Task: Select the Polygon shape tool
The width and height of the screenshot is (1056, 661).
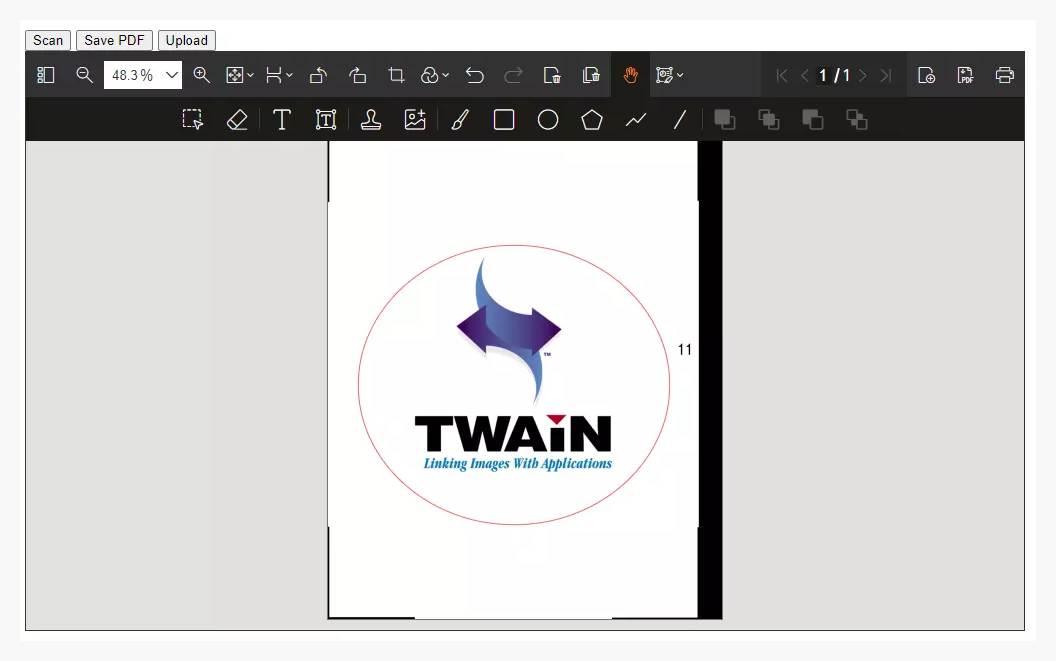Action: point(592,120)
